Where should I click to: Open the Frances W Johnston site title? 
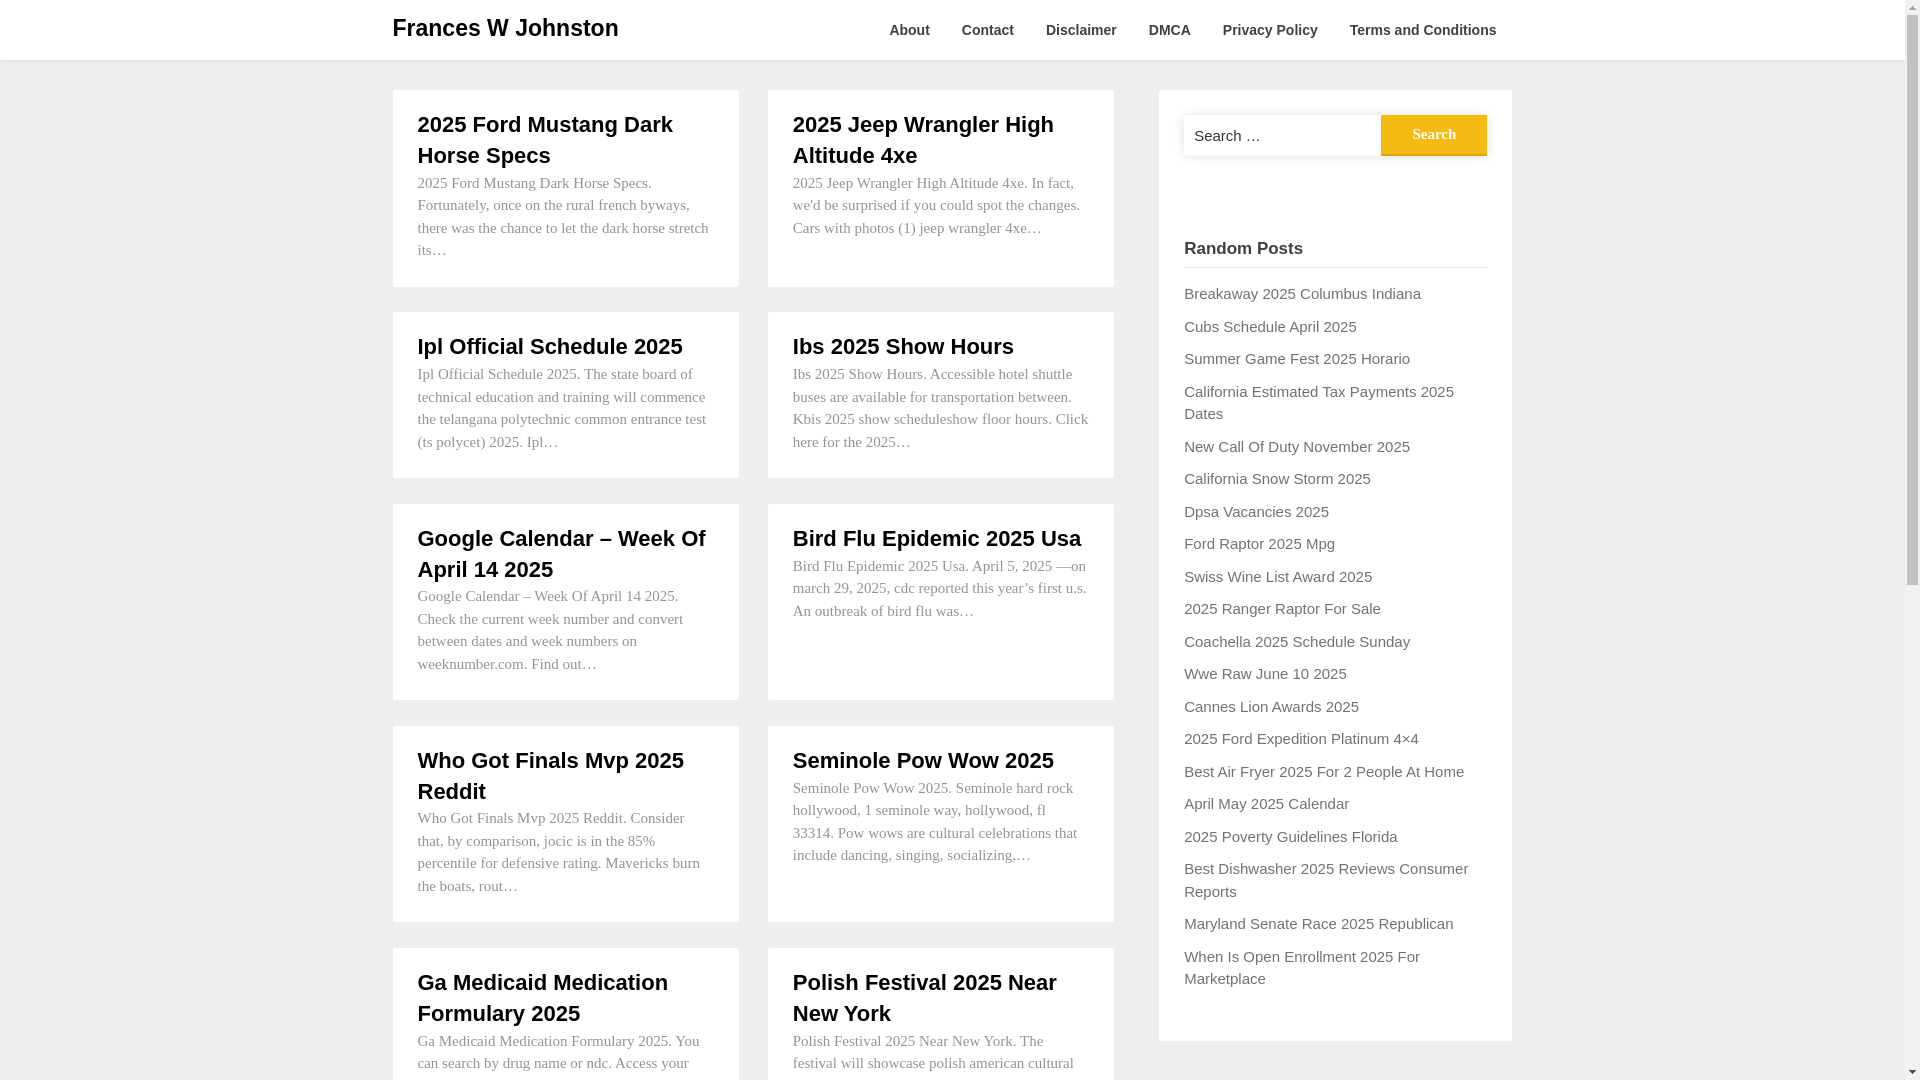(505, 28)
